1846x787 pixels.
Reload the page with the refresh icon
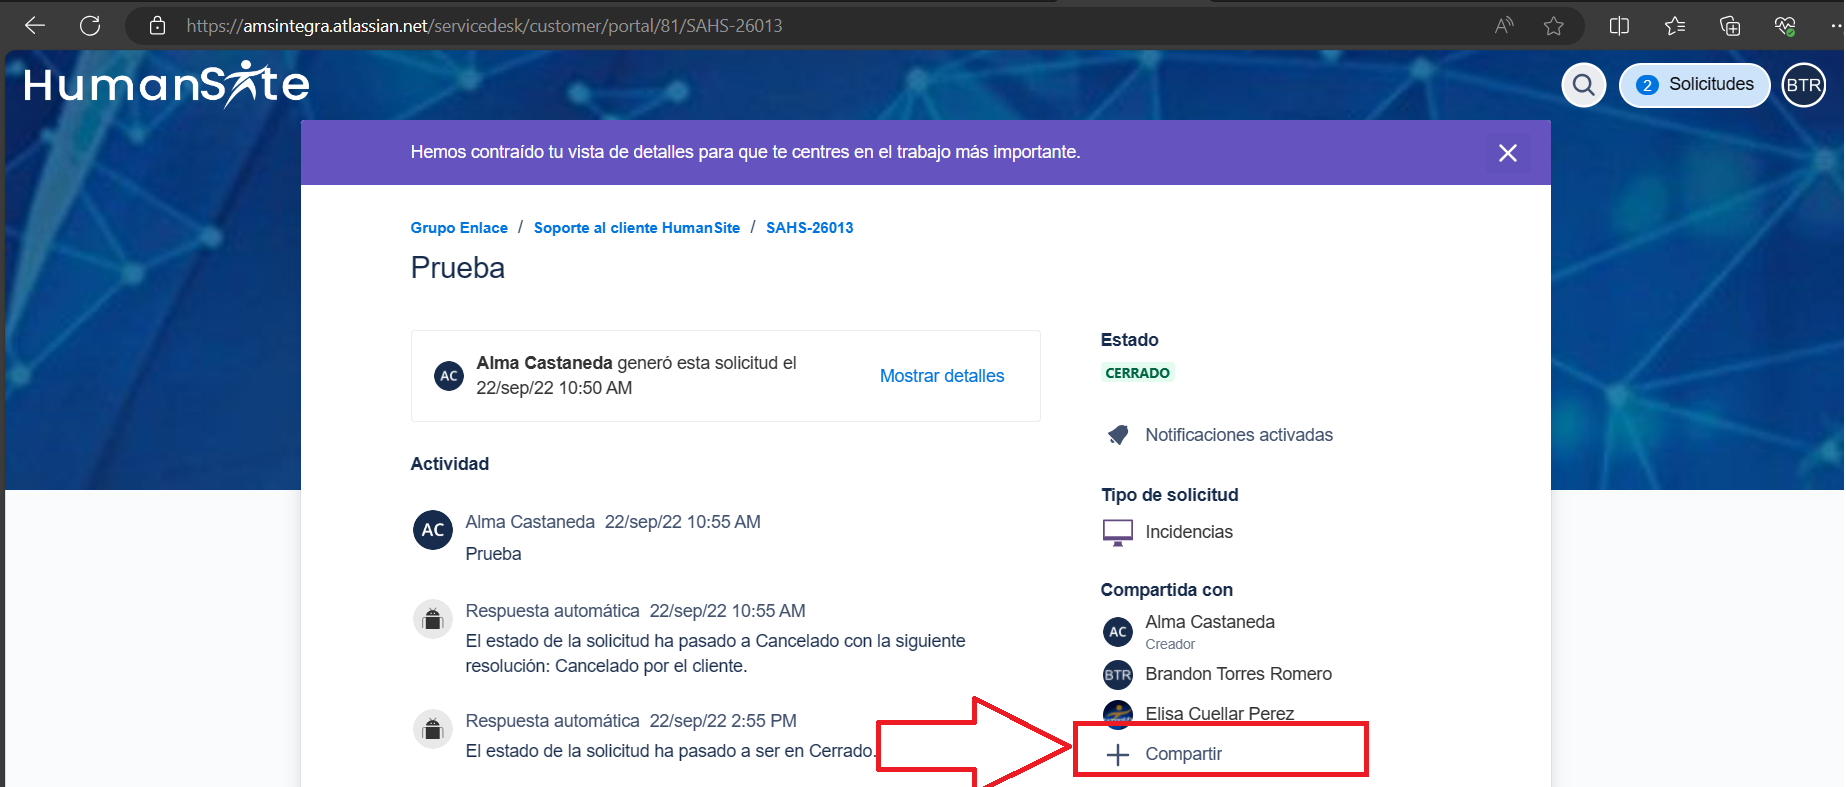[x=90, y=26]
